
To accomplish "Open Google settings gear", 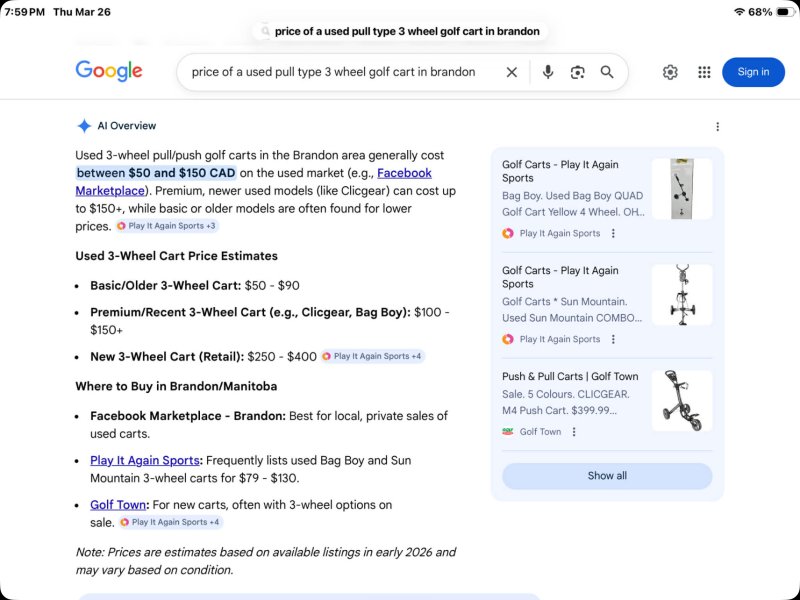I will click(x=670, y=72).
